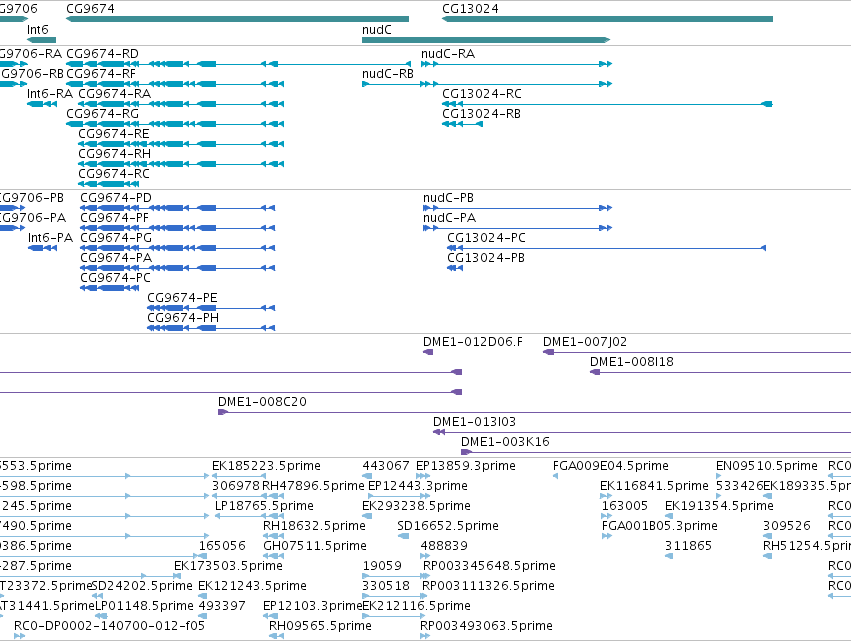Click BAC clone label DME1-013I03

click(474, 422)
